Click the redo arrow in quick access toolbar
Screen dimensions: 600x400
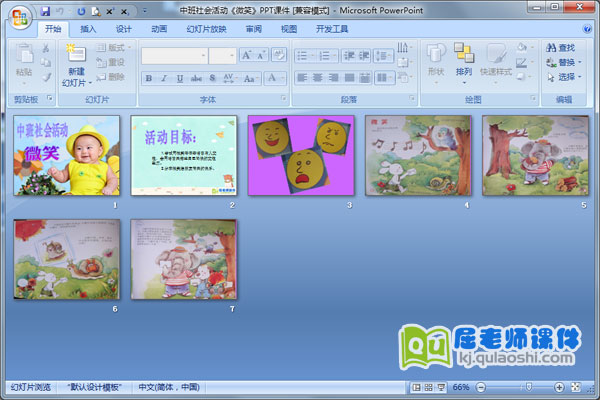(x=81, y=11)
